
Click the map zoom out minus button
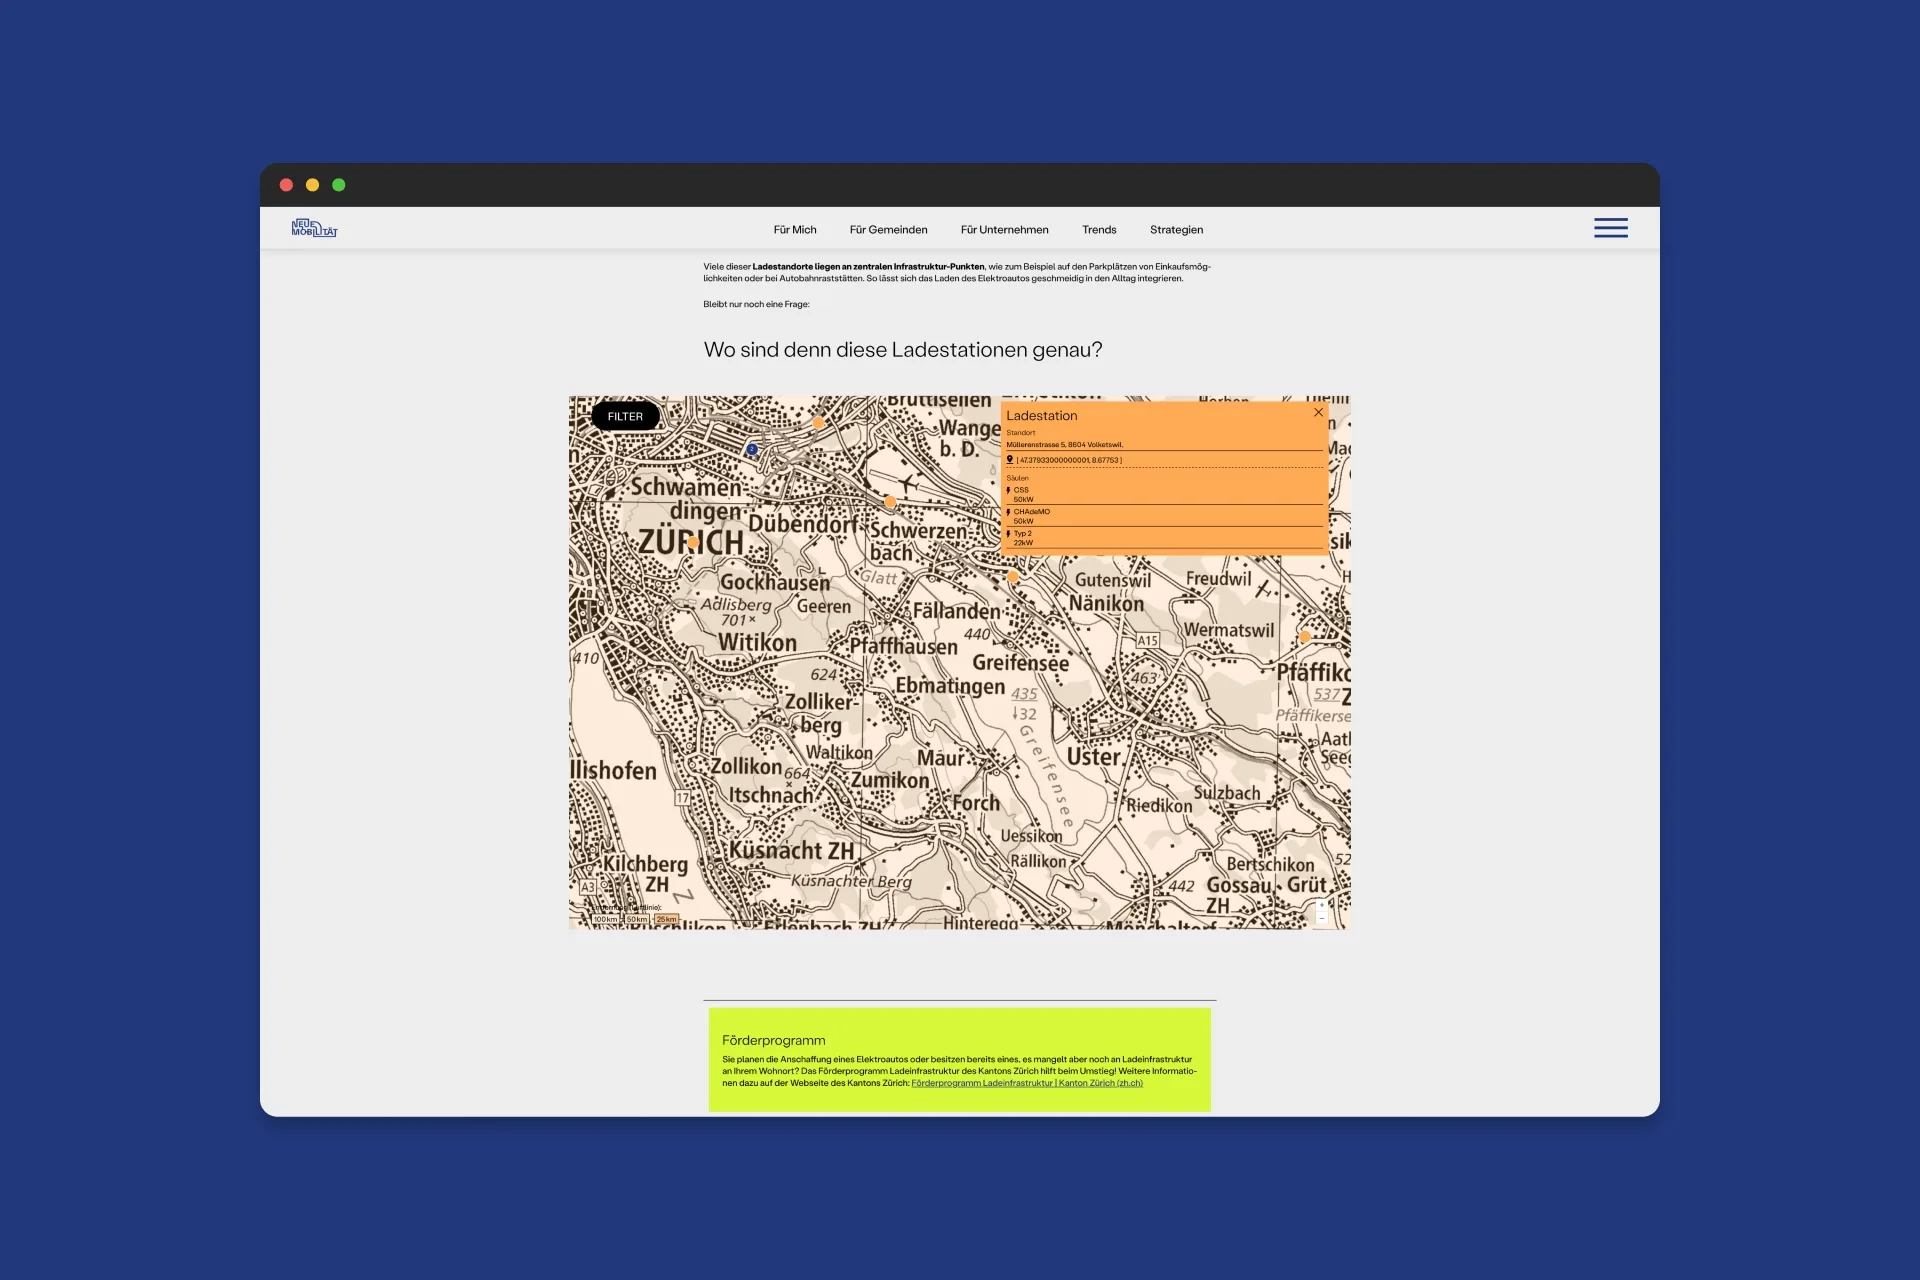1322,918
